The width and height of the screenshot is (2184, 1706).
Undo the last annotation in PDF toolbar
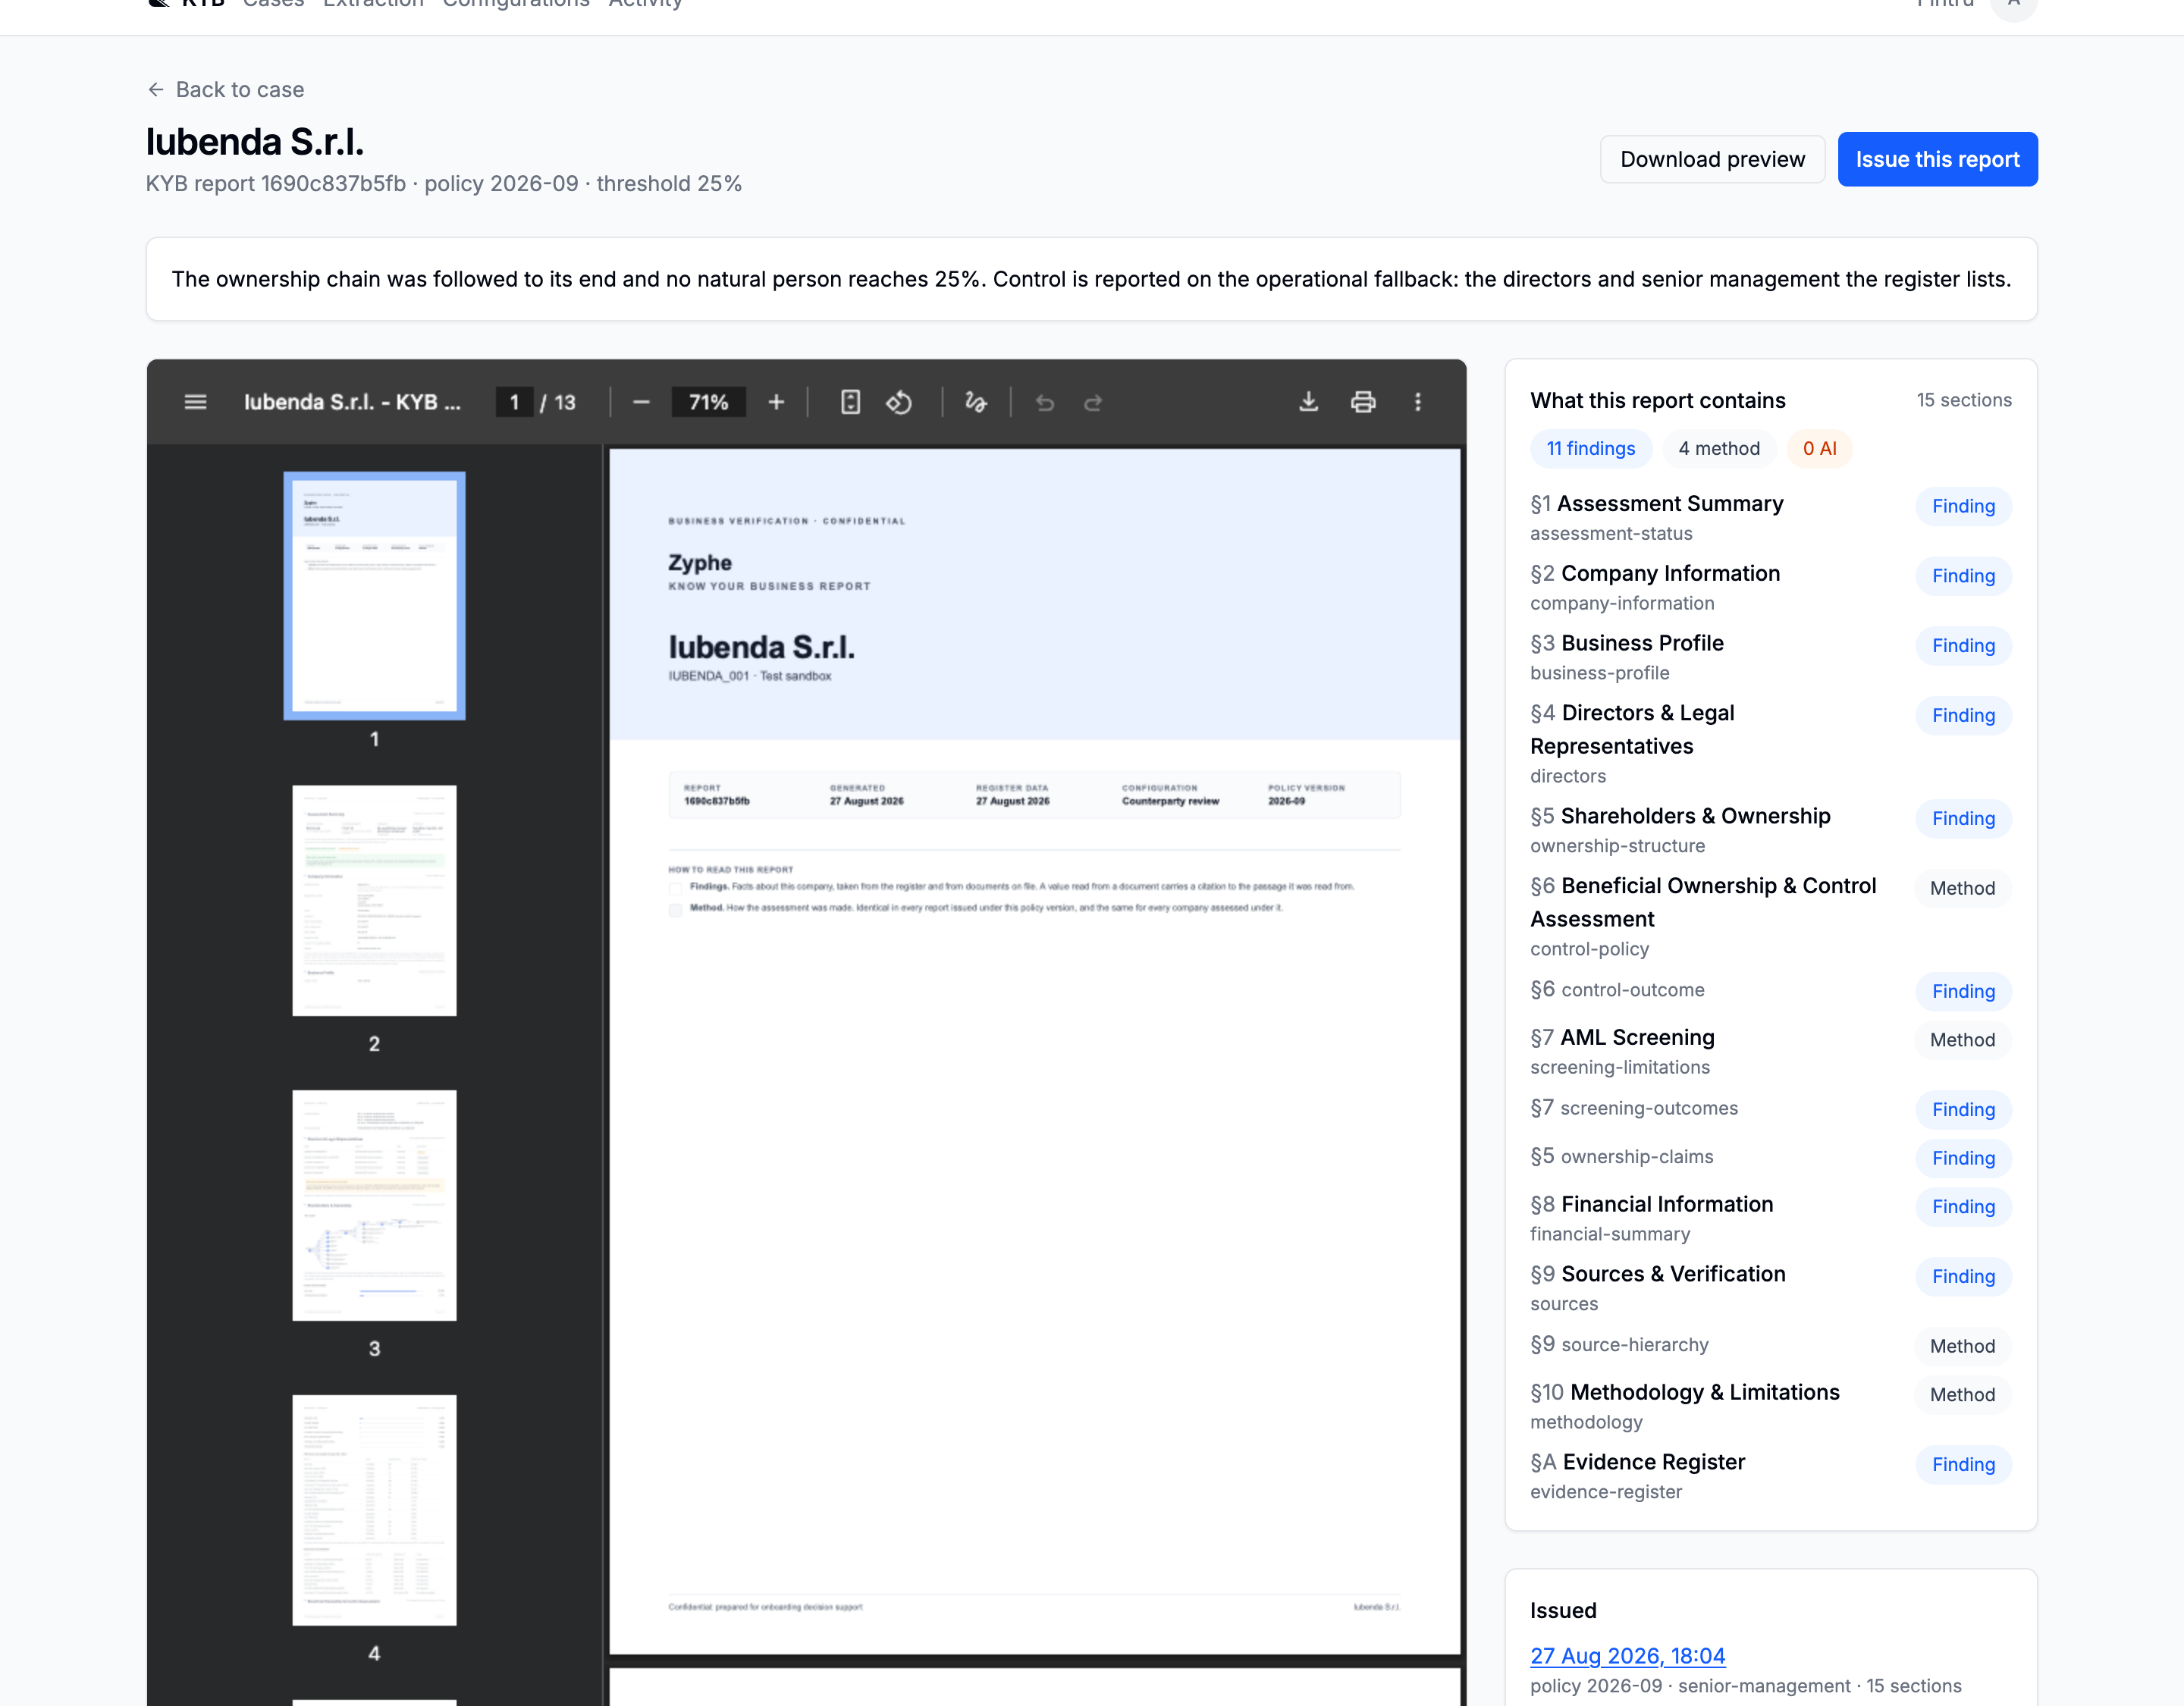click(x=1045, y=402)
